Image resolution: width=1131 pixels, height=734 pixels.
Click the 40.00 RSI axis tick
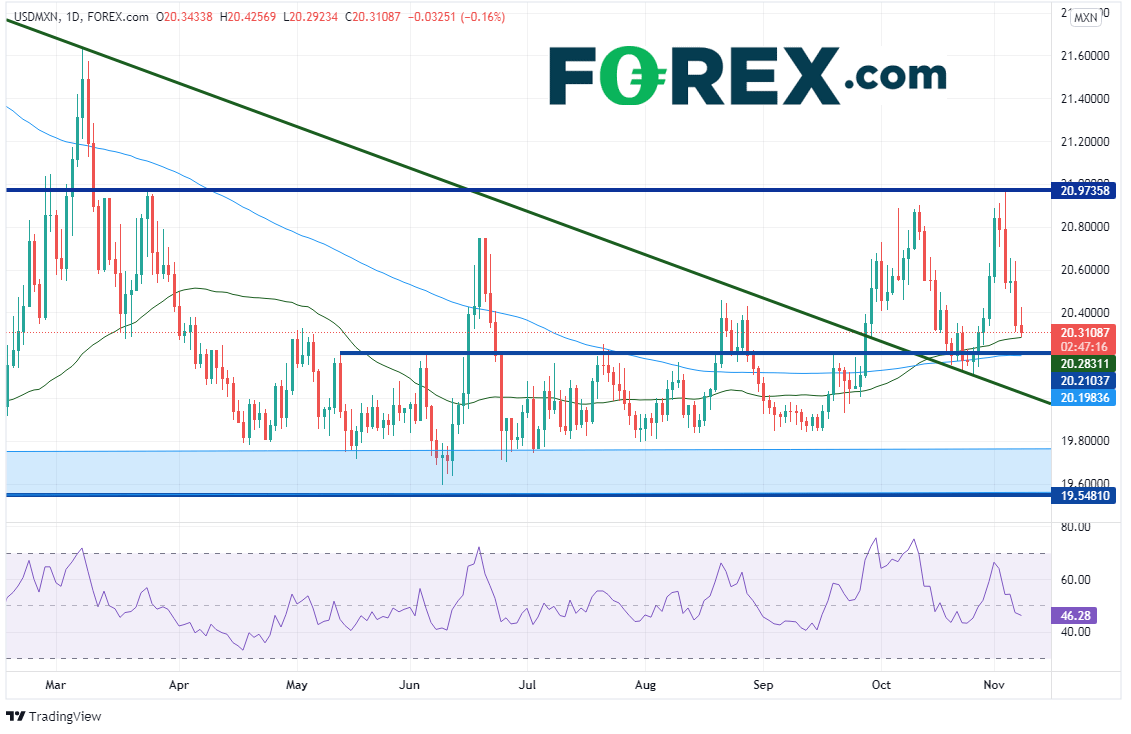[1075, 632]
